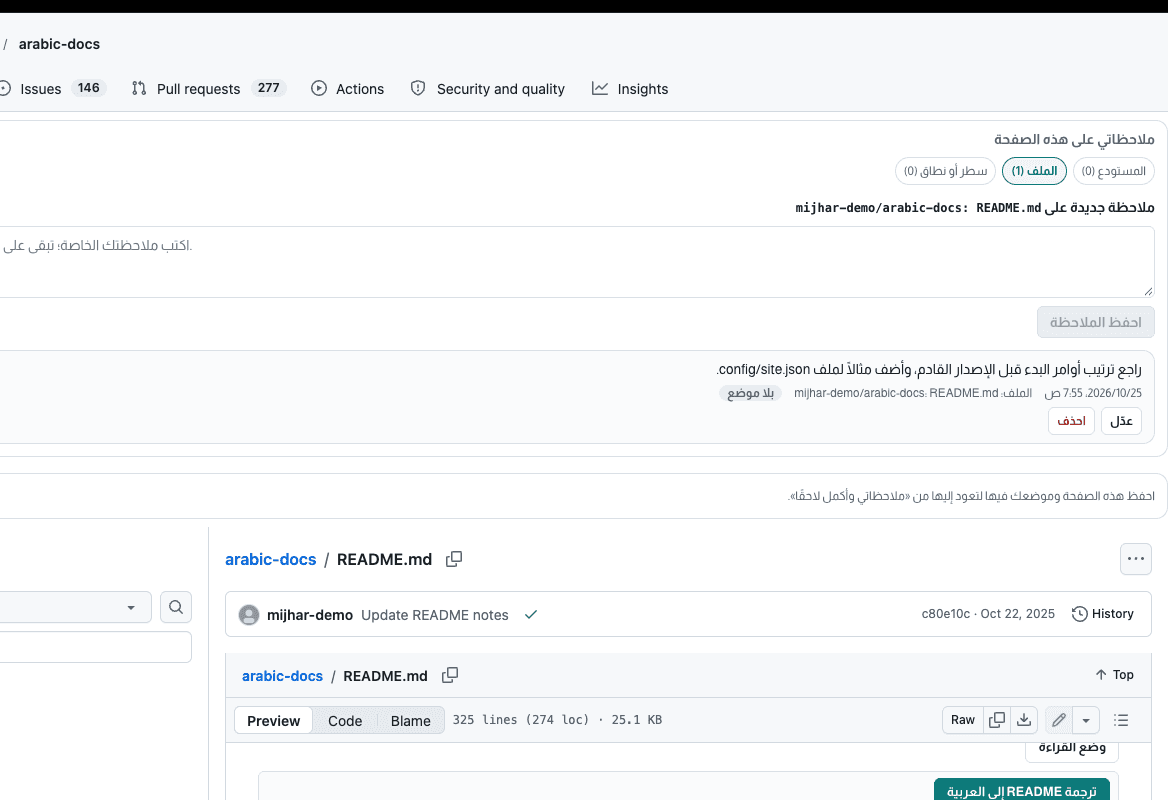
Task: Click the احذف delete note button
Action: pos(1071,421)
